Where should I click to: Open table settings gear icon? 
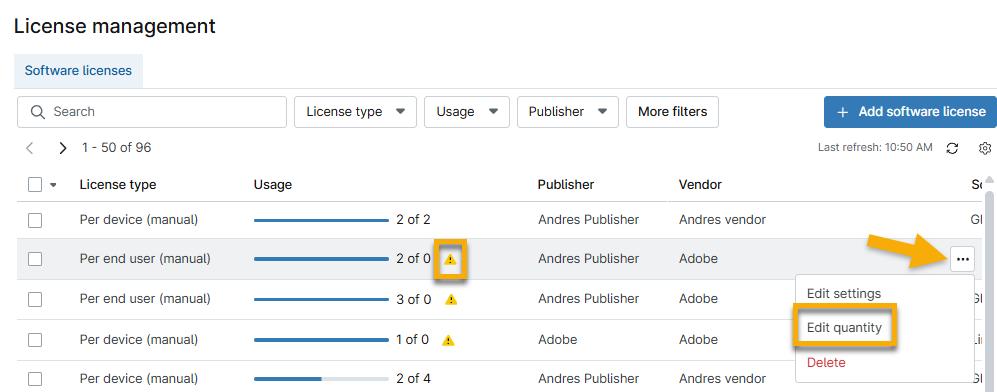point(985,148)
